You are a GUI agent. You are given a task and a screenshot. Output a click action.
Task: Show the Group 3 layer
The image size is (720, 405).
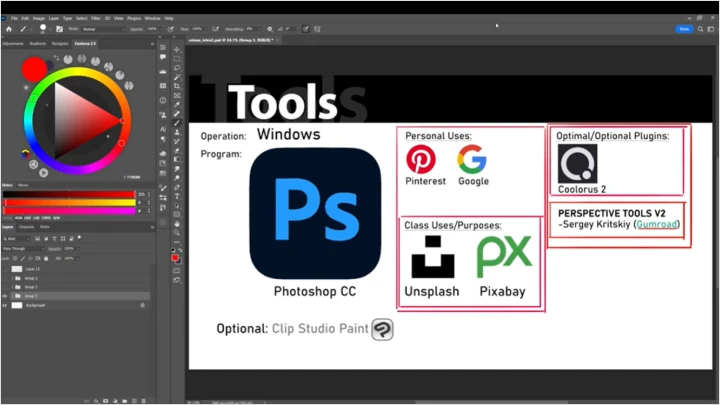[5, 287]
